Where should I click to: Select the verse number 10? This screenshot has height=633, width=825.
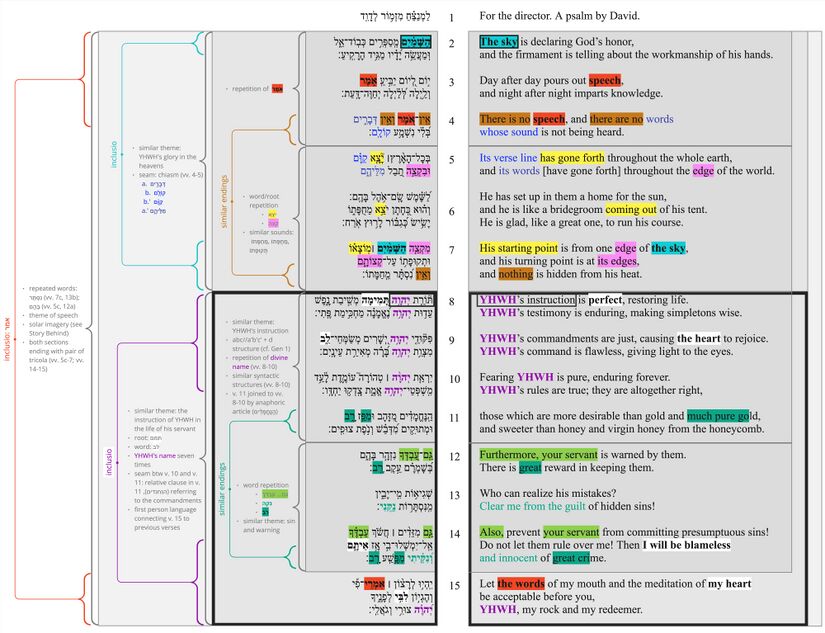pos(451,379)
